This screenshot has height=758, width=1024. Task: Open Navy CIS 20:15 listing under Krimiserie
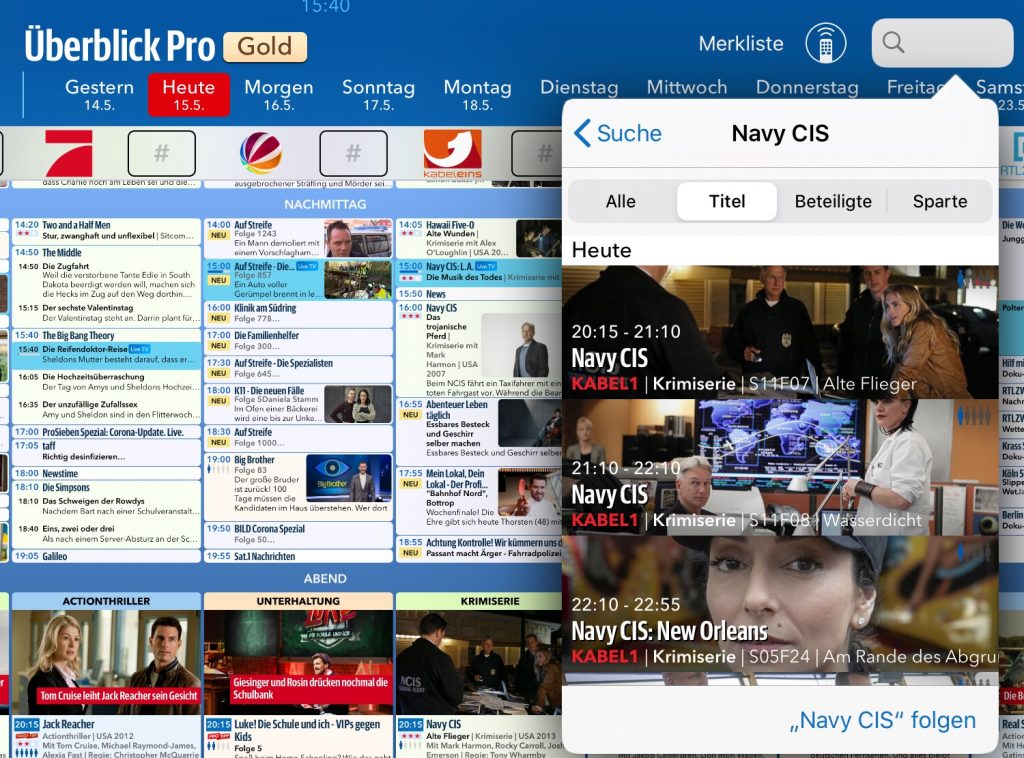click(479, 738)
